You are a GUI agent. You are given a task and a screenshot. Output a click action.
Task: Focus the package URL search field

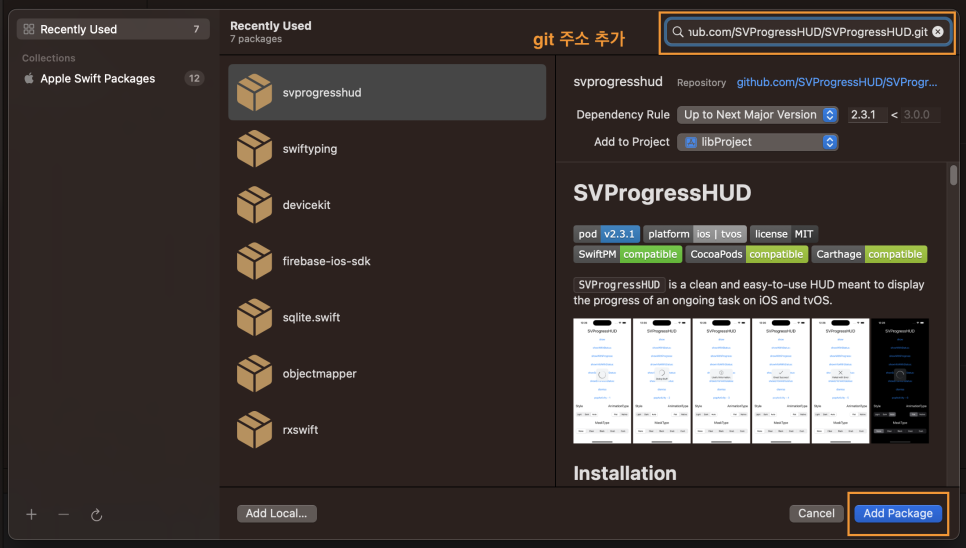click(808, 31)
